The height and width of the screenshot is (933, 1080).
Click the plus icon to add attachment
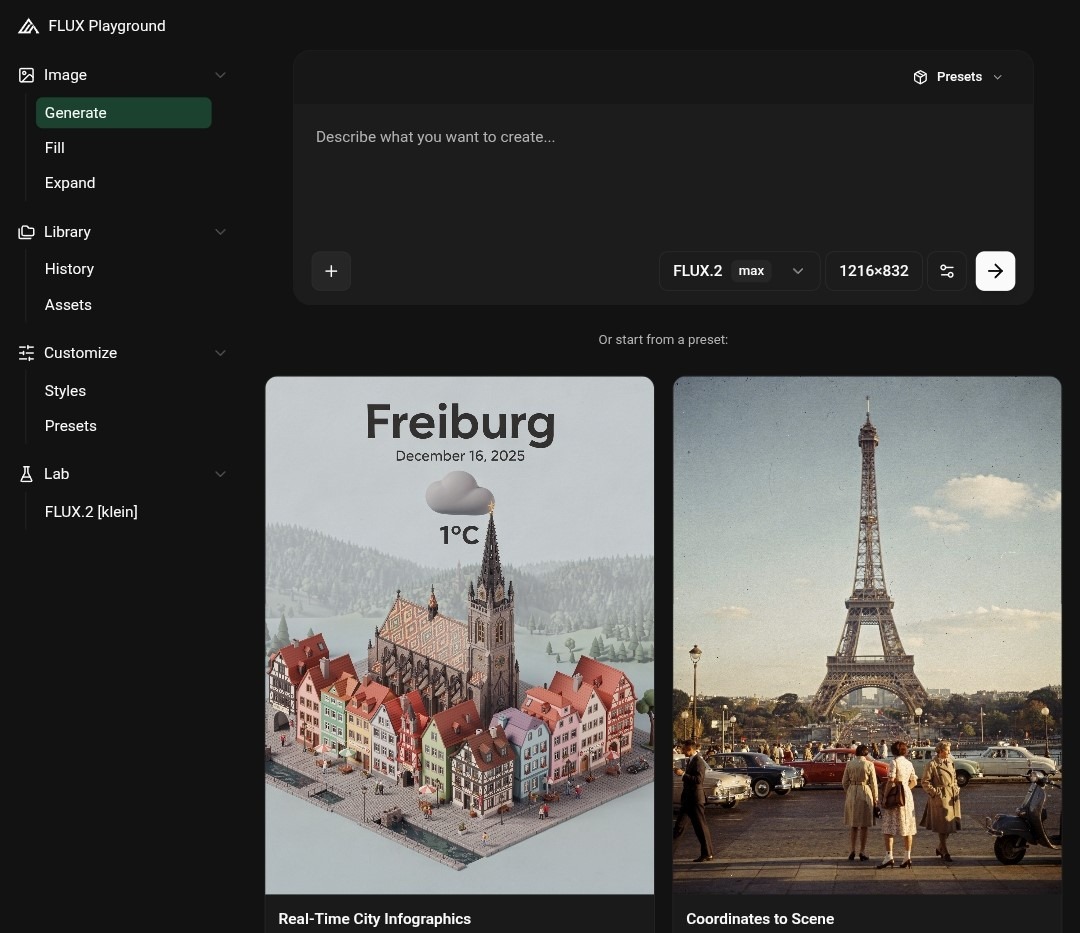(x=331, y=271)
